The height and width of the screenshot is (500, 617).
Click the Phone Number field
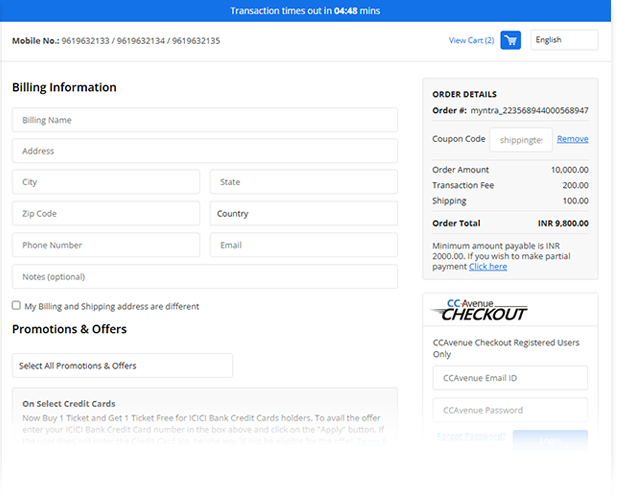pyautogui.click(x=105, y=245)
